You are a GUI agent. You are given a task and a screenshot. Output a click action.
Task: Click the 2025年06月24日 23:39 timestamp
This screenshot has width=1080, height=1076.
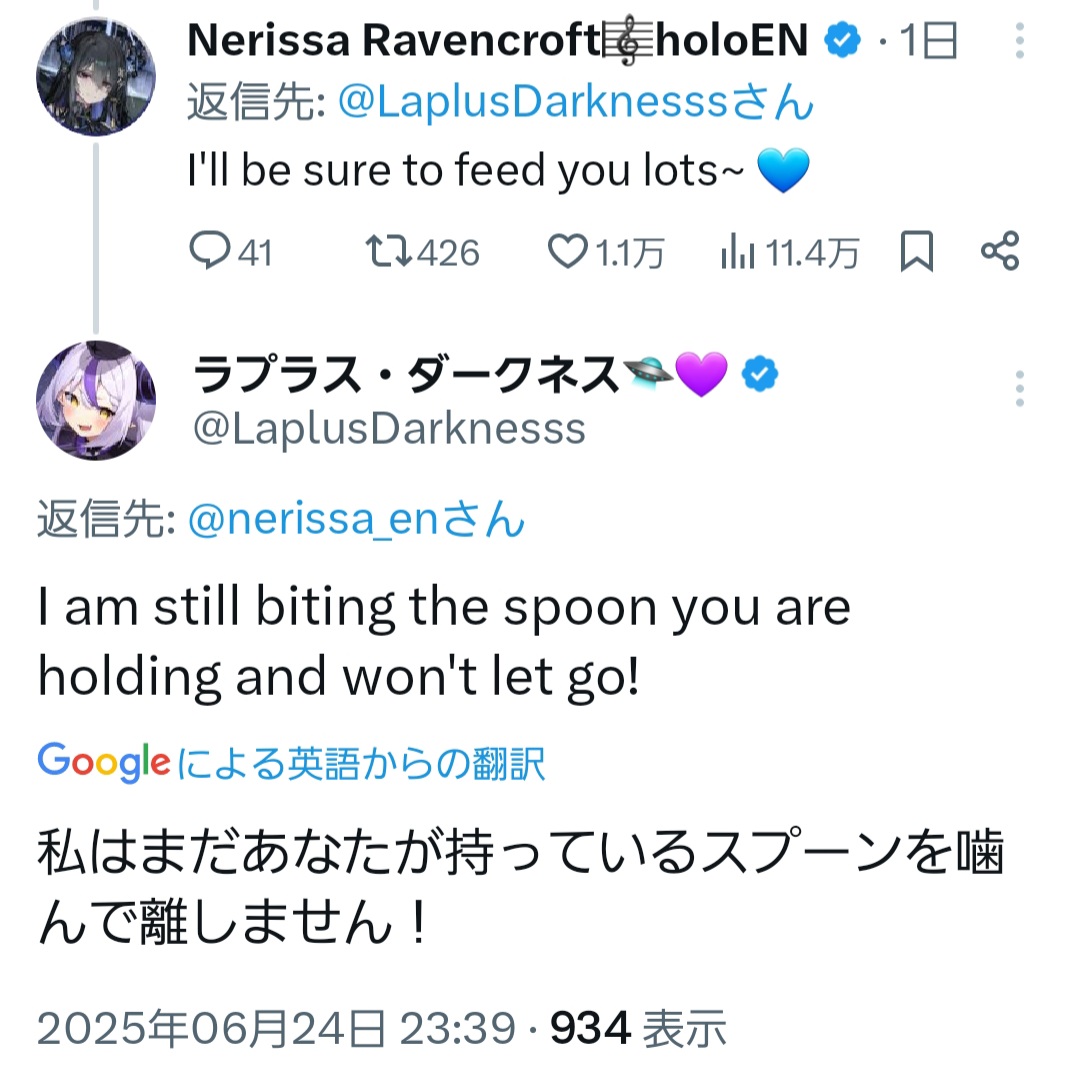click(x=276, y=1028)
